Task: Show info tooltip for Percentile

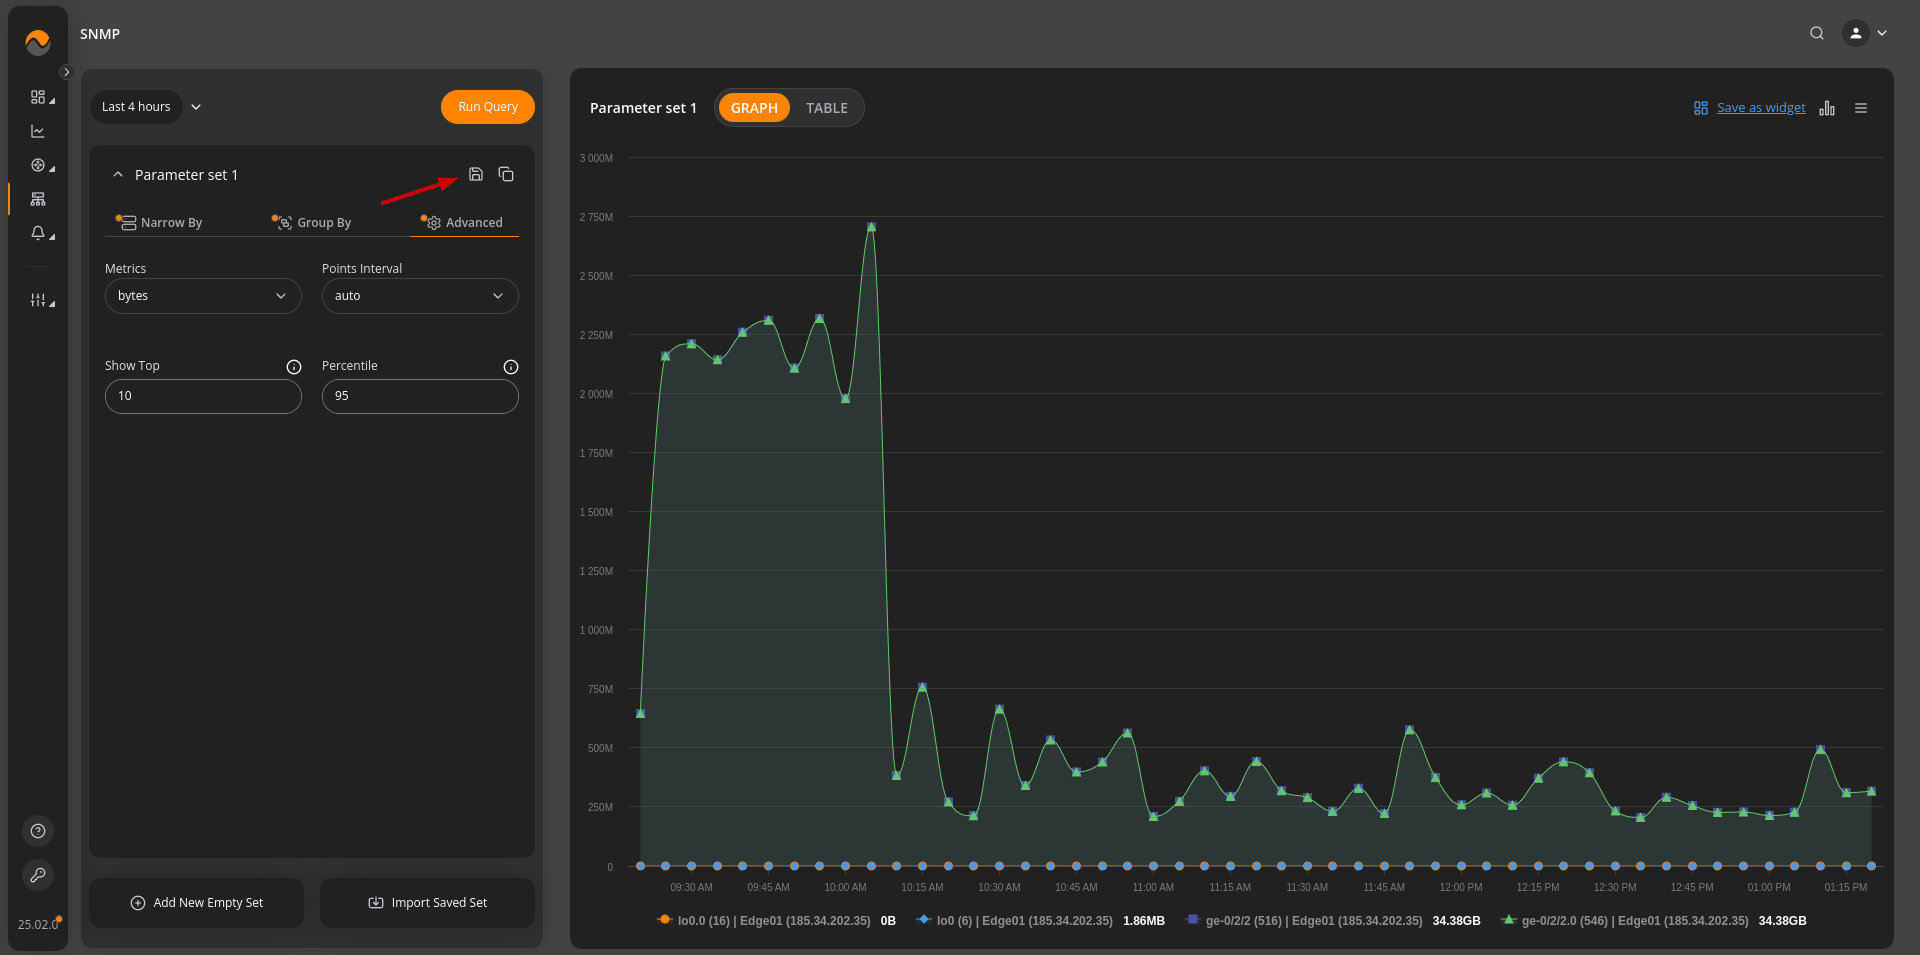Action: tap(511, 367)
